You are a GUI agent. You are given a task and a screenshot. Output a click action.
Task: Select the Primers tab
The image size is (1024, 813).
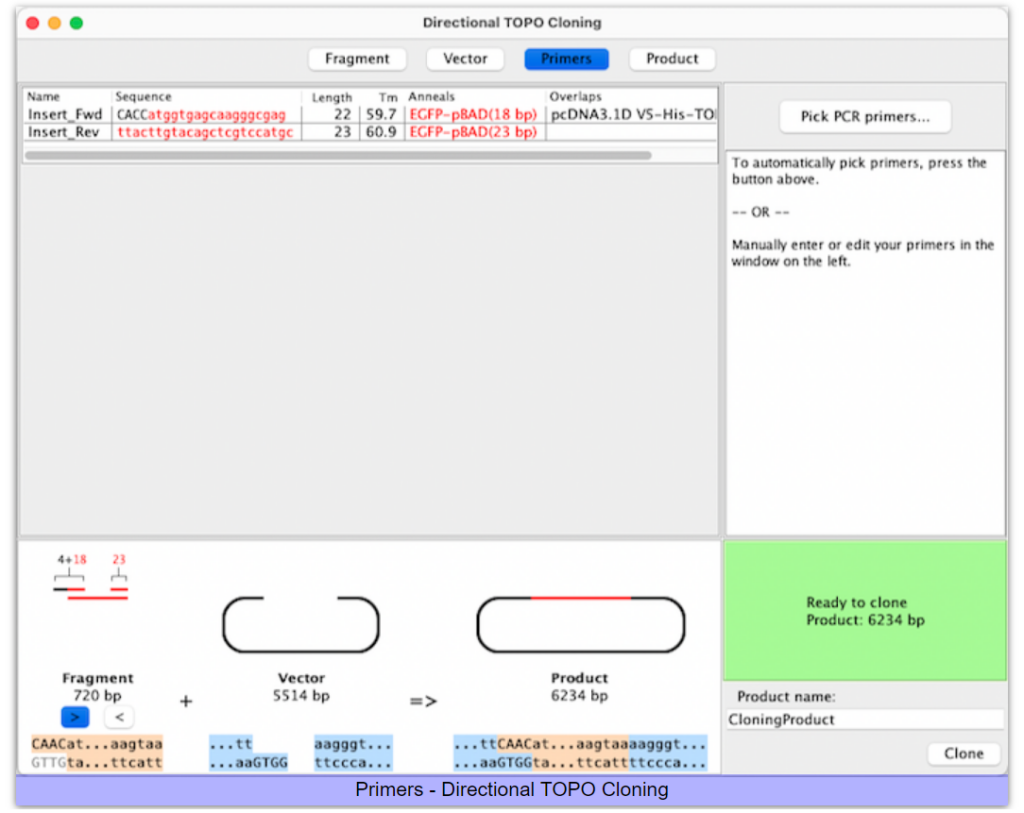click(x=566, y=59)
